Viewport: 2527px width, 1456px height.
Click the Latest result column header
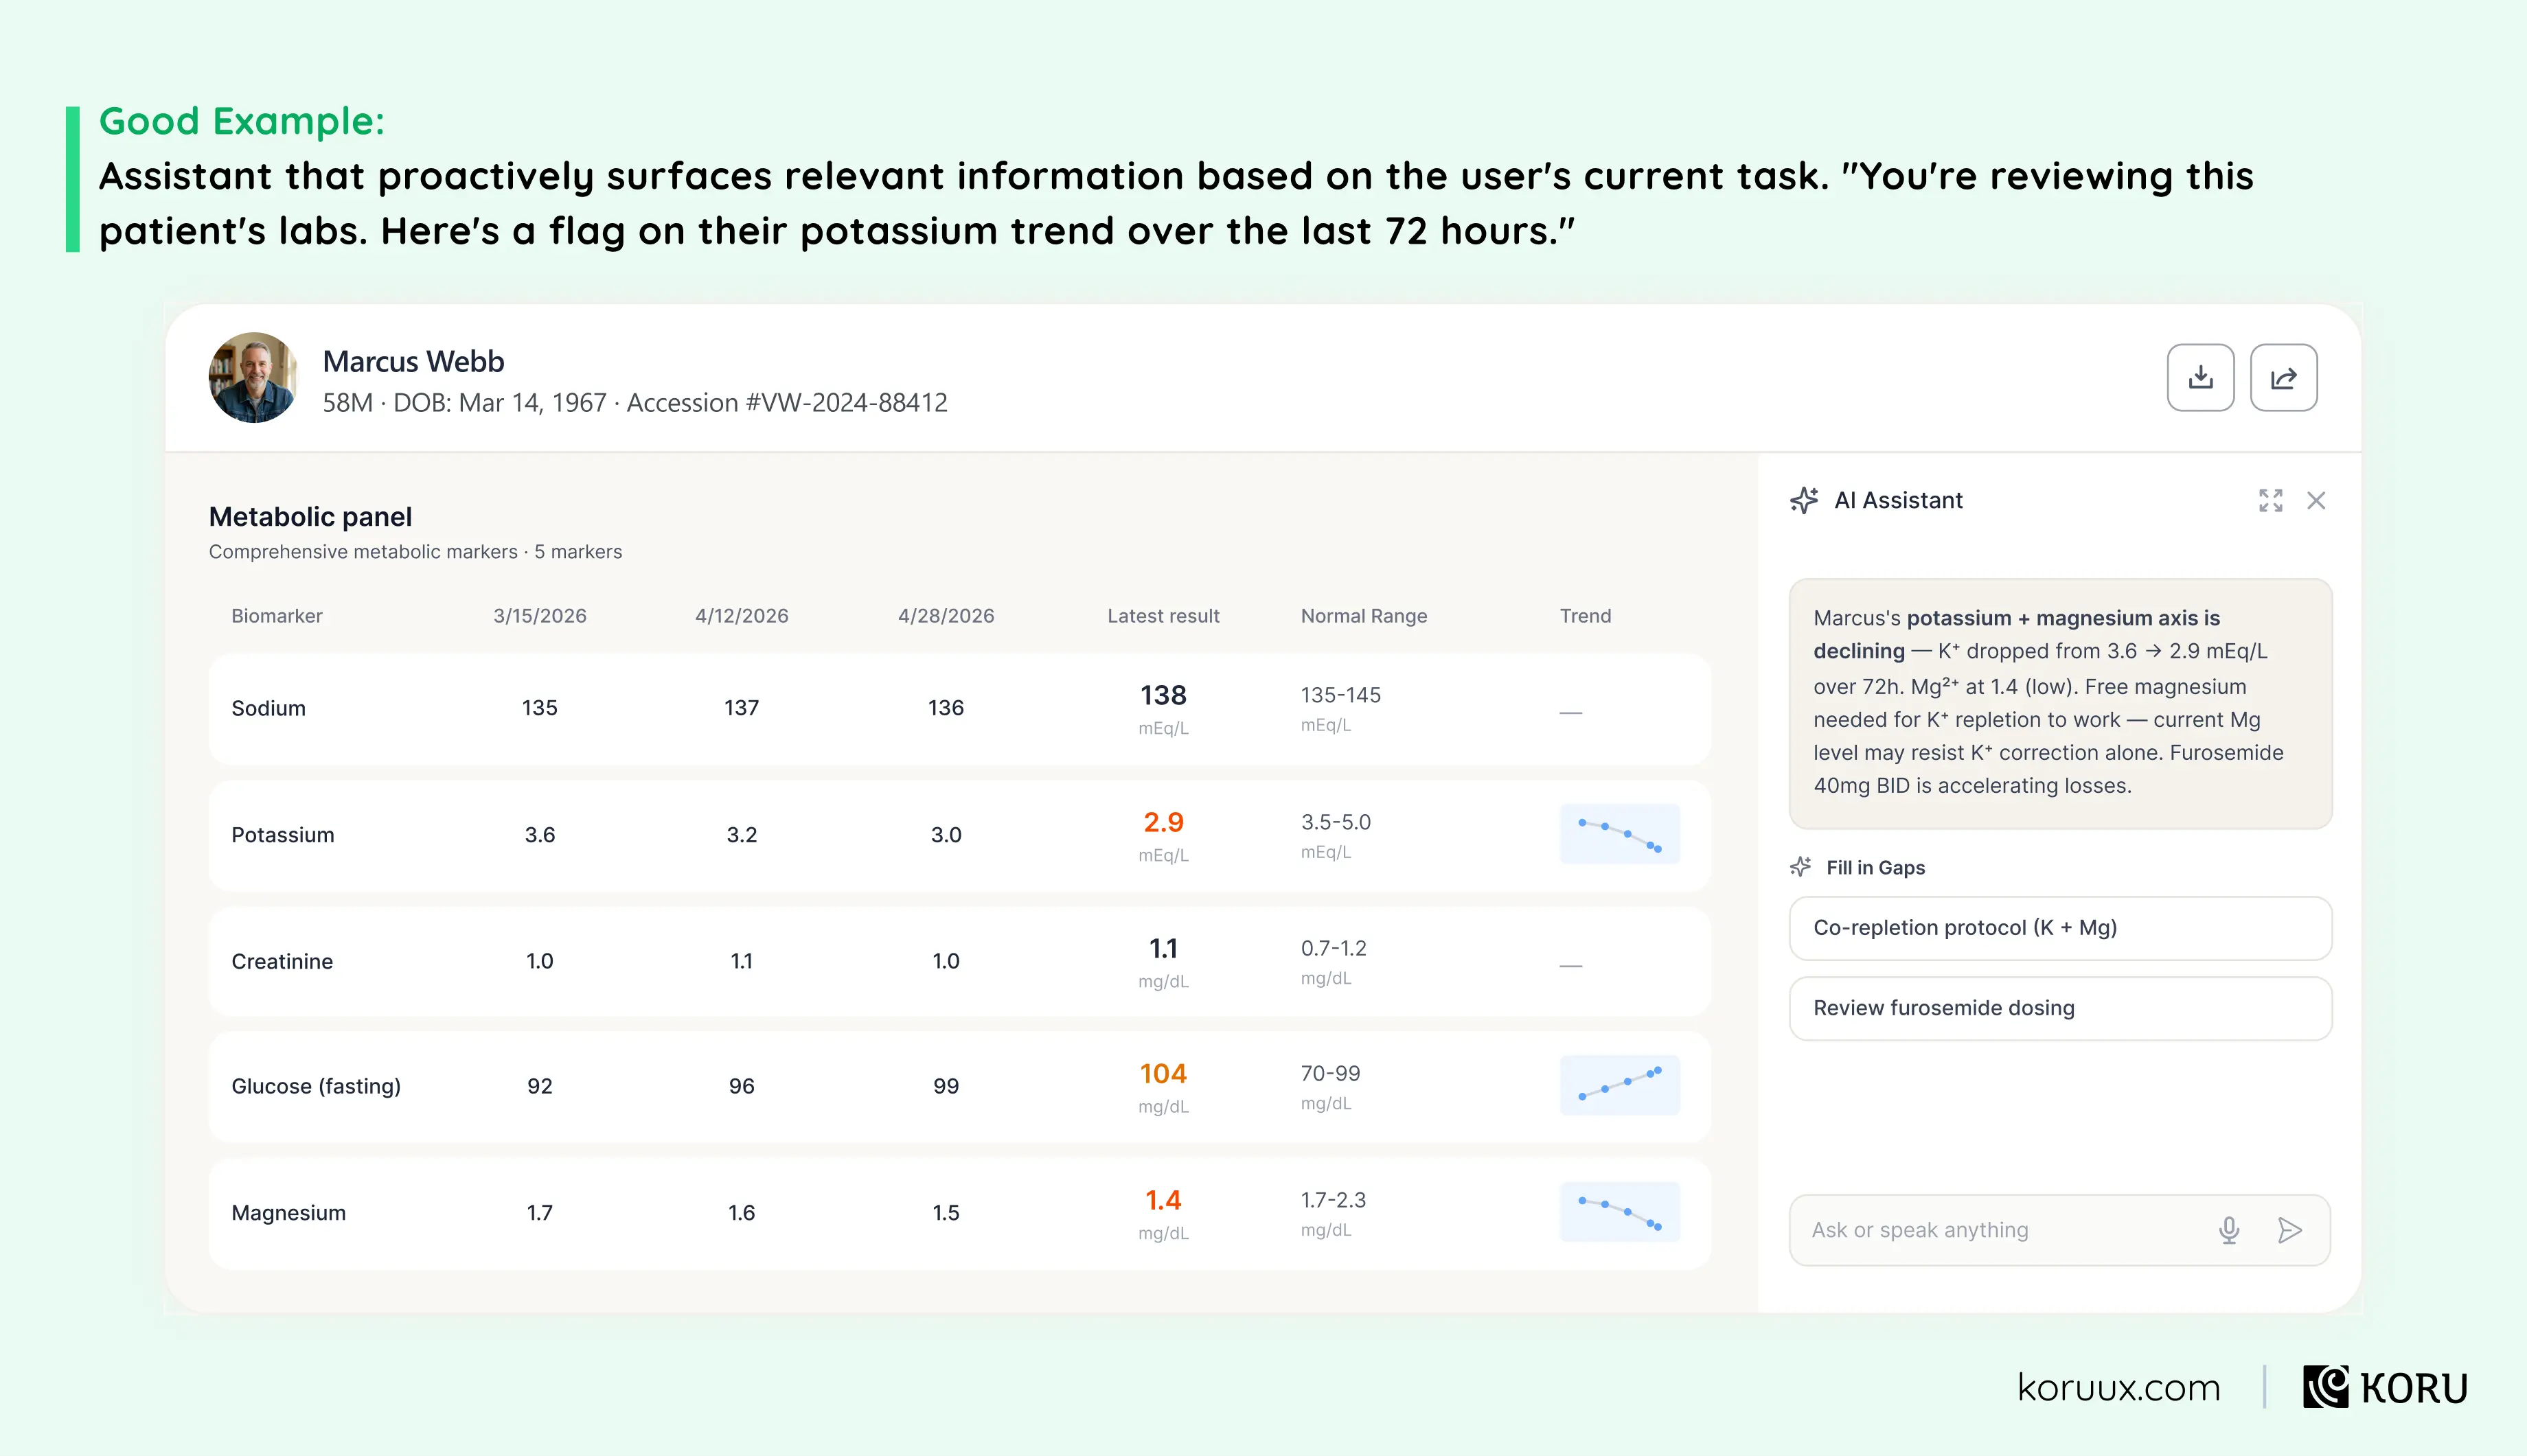[1163, 616]
